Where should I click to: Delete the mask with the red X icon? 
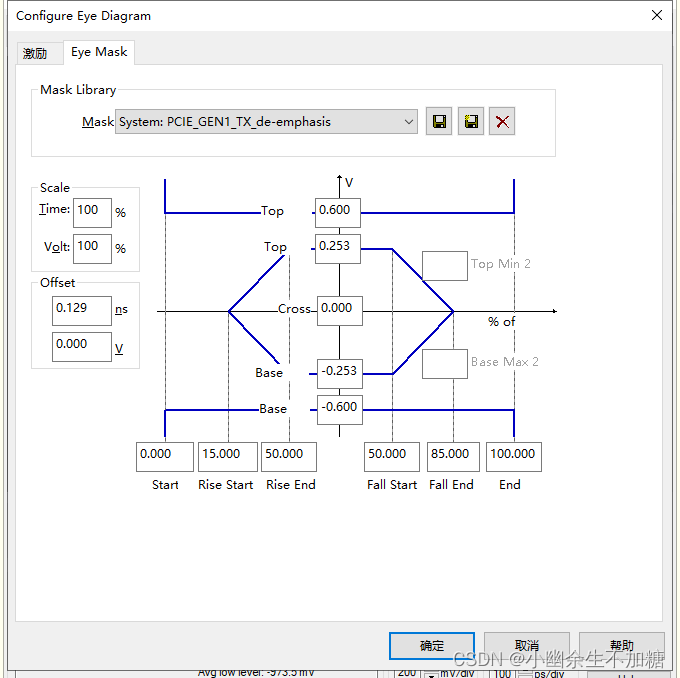click(x=502, y=121)
